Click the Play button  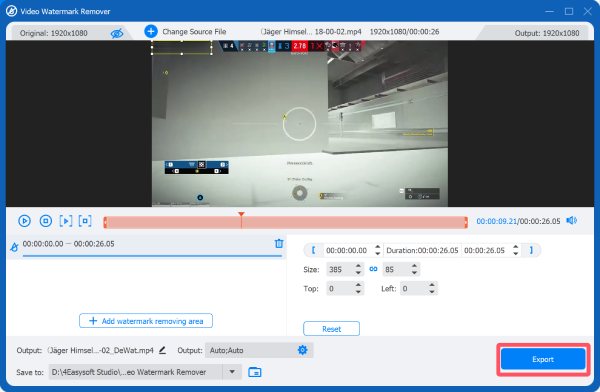tap(24, 221)
